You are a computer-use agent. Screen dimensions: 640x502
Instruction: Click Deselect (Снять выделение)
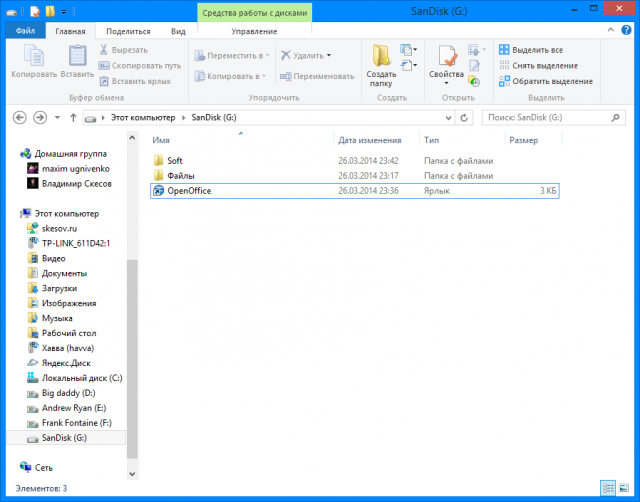[x=539, y=65]
